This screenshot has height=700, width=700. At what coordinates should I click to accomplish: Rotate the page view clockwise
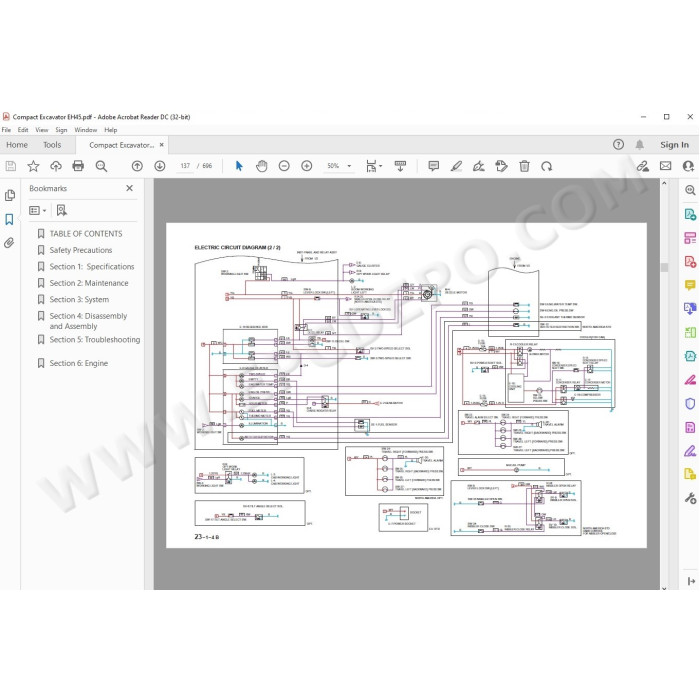click(x=546, y=166)
